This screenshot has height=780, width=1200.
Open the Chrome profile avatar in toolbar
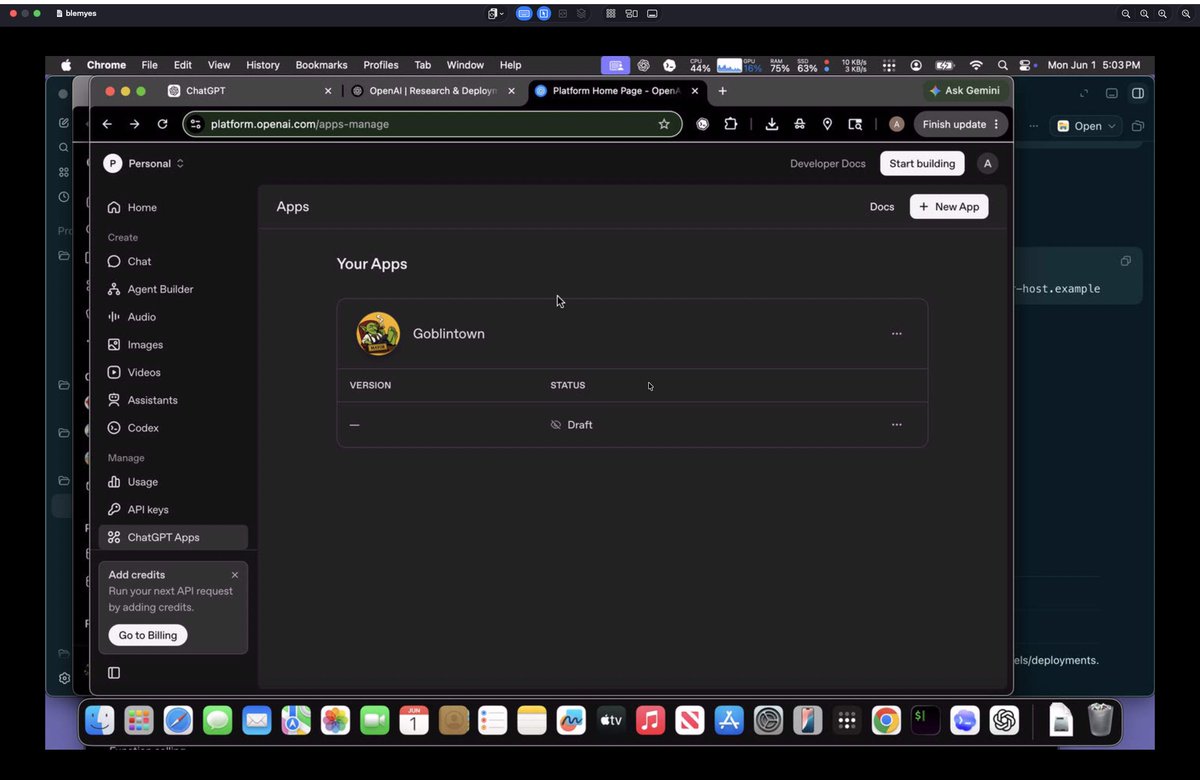click(x=897, y=124)
